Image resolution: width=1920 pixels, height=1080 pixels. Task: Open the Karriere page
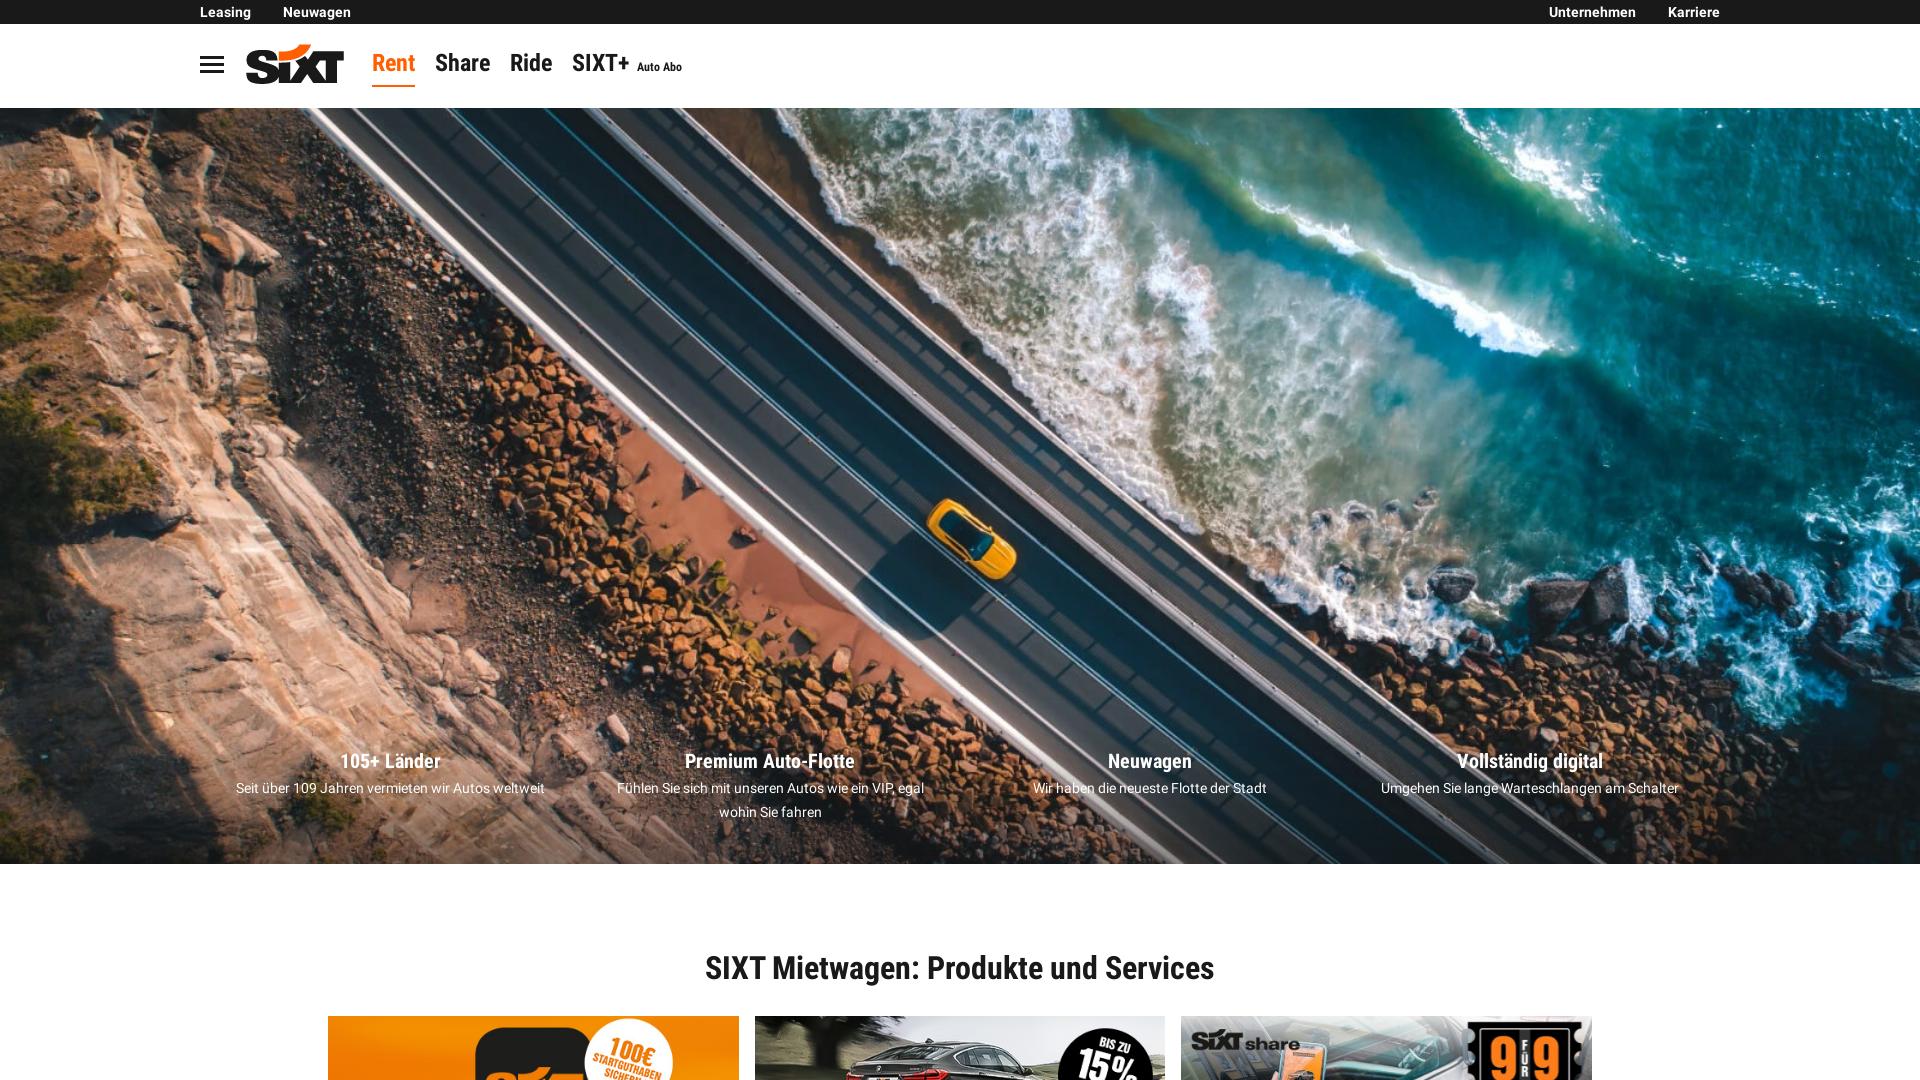tap(1692, 12)
